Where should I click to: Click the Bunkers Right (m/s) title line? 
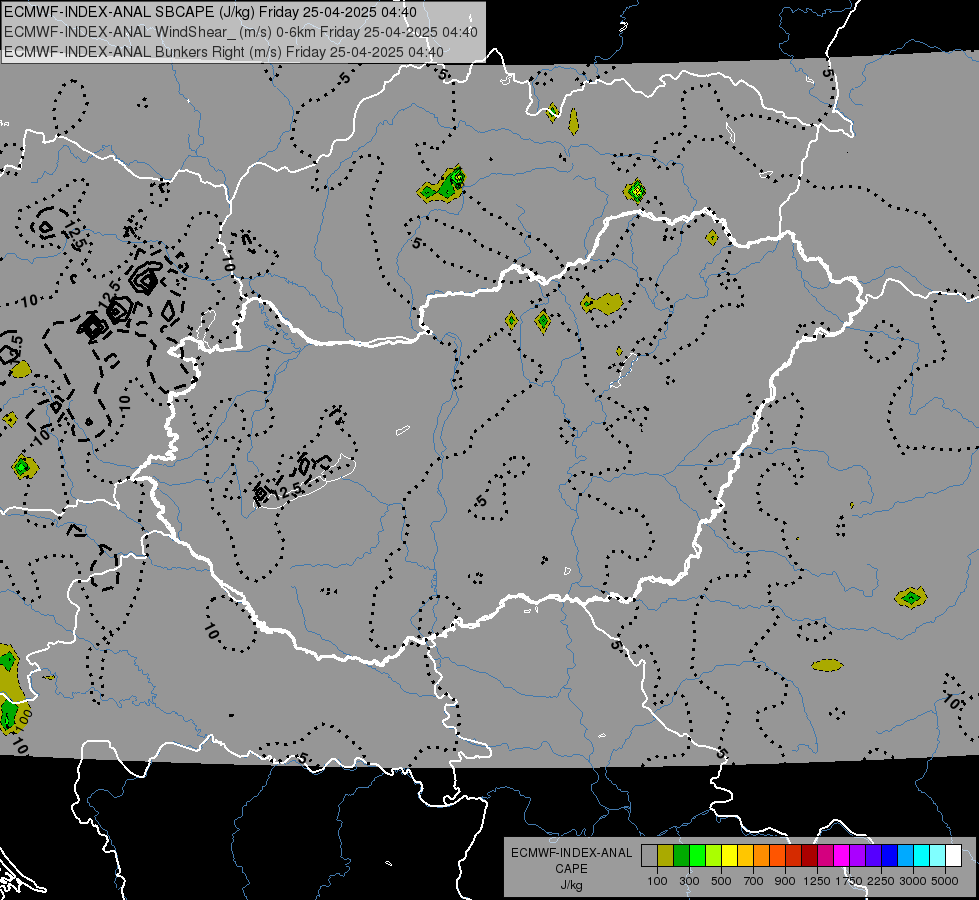pos(224,52)
